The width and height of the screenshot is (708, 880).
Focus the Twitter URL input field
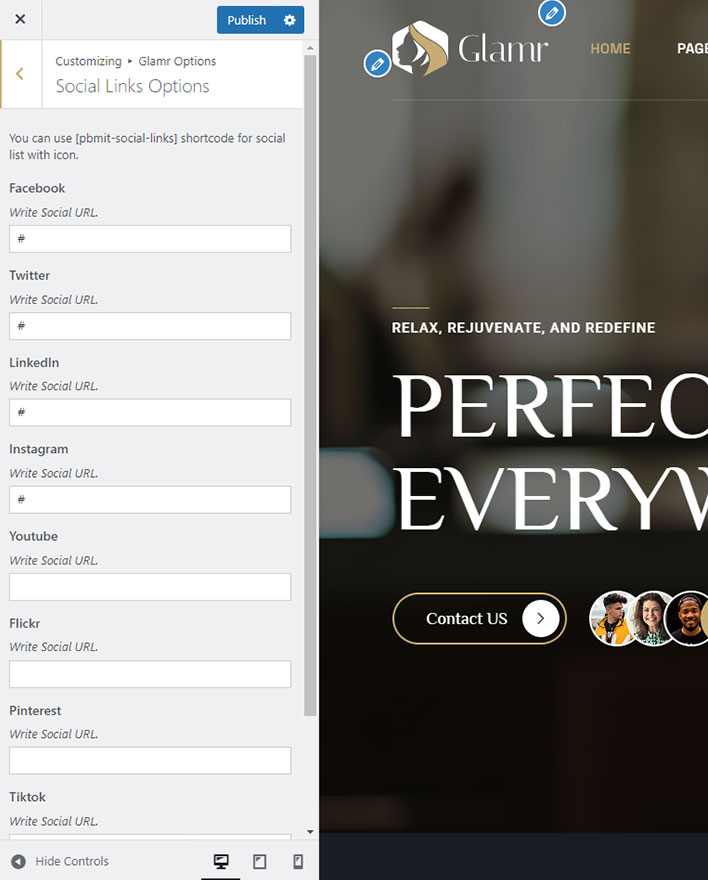click(150, 326)
